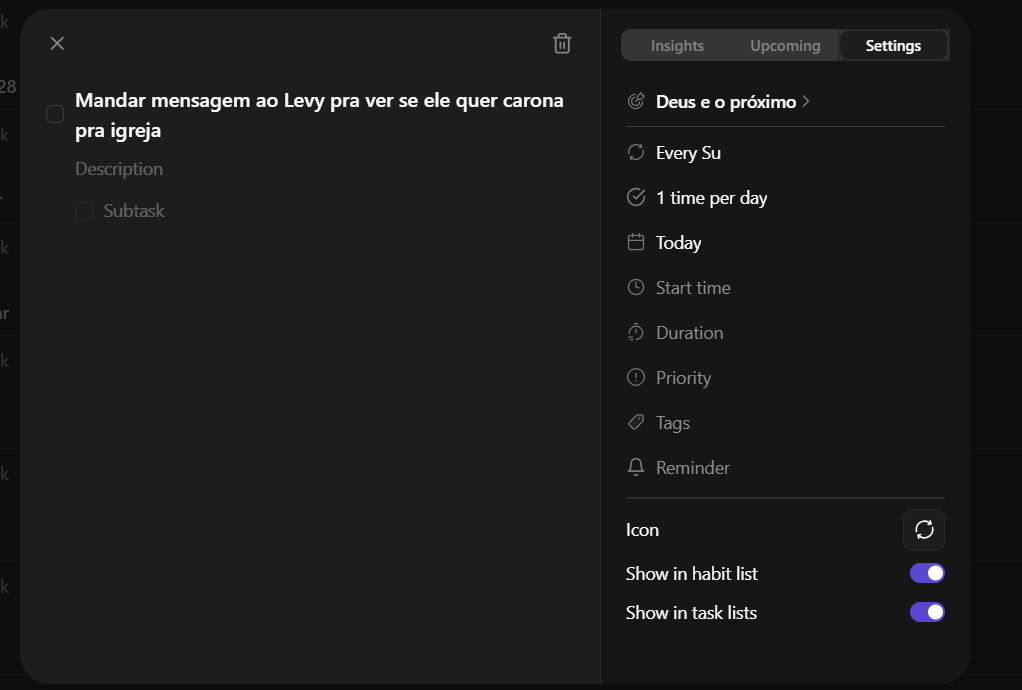Click the tag icon beside Tags
Screen dimensions: 1022x690
635,422
